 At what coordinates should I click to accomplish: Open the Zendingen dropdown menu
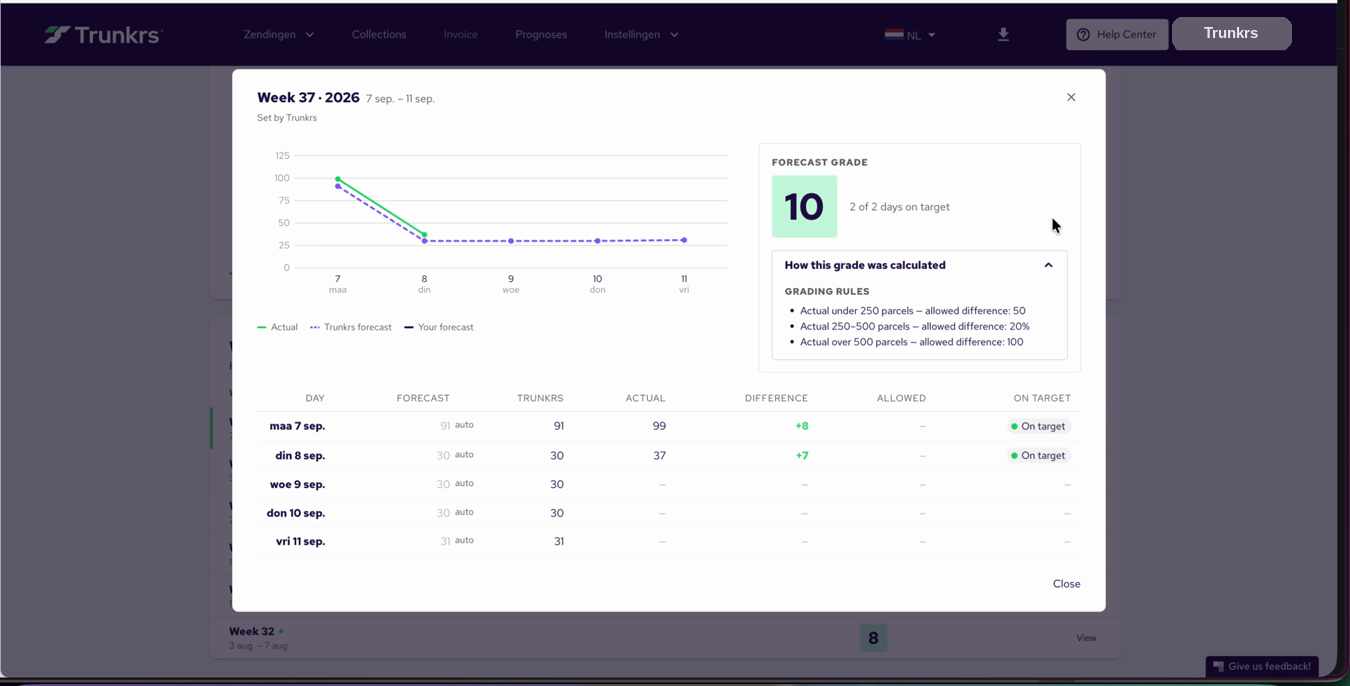click(x=279, y=34)
